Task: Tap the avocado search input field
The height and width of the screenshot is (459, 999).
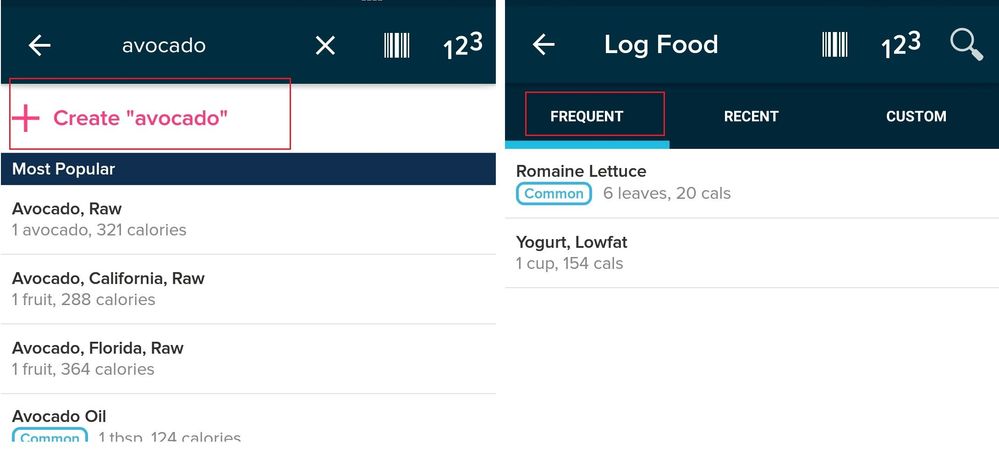Action: click(x=164, y=45)
